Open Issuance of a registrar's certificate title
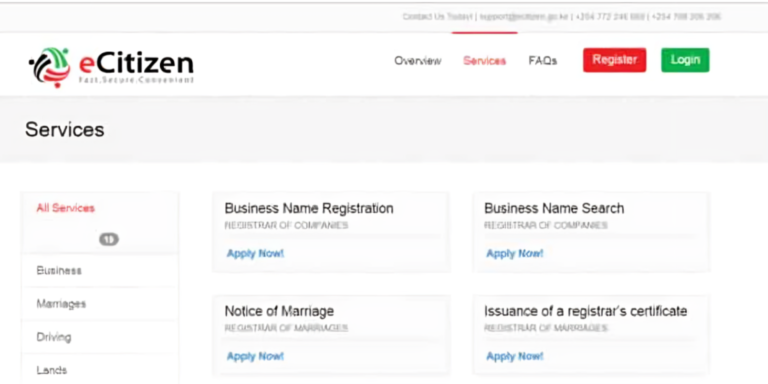This screenshot has width=768, height=384. pyautogui.click(x=585, y=311)
